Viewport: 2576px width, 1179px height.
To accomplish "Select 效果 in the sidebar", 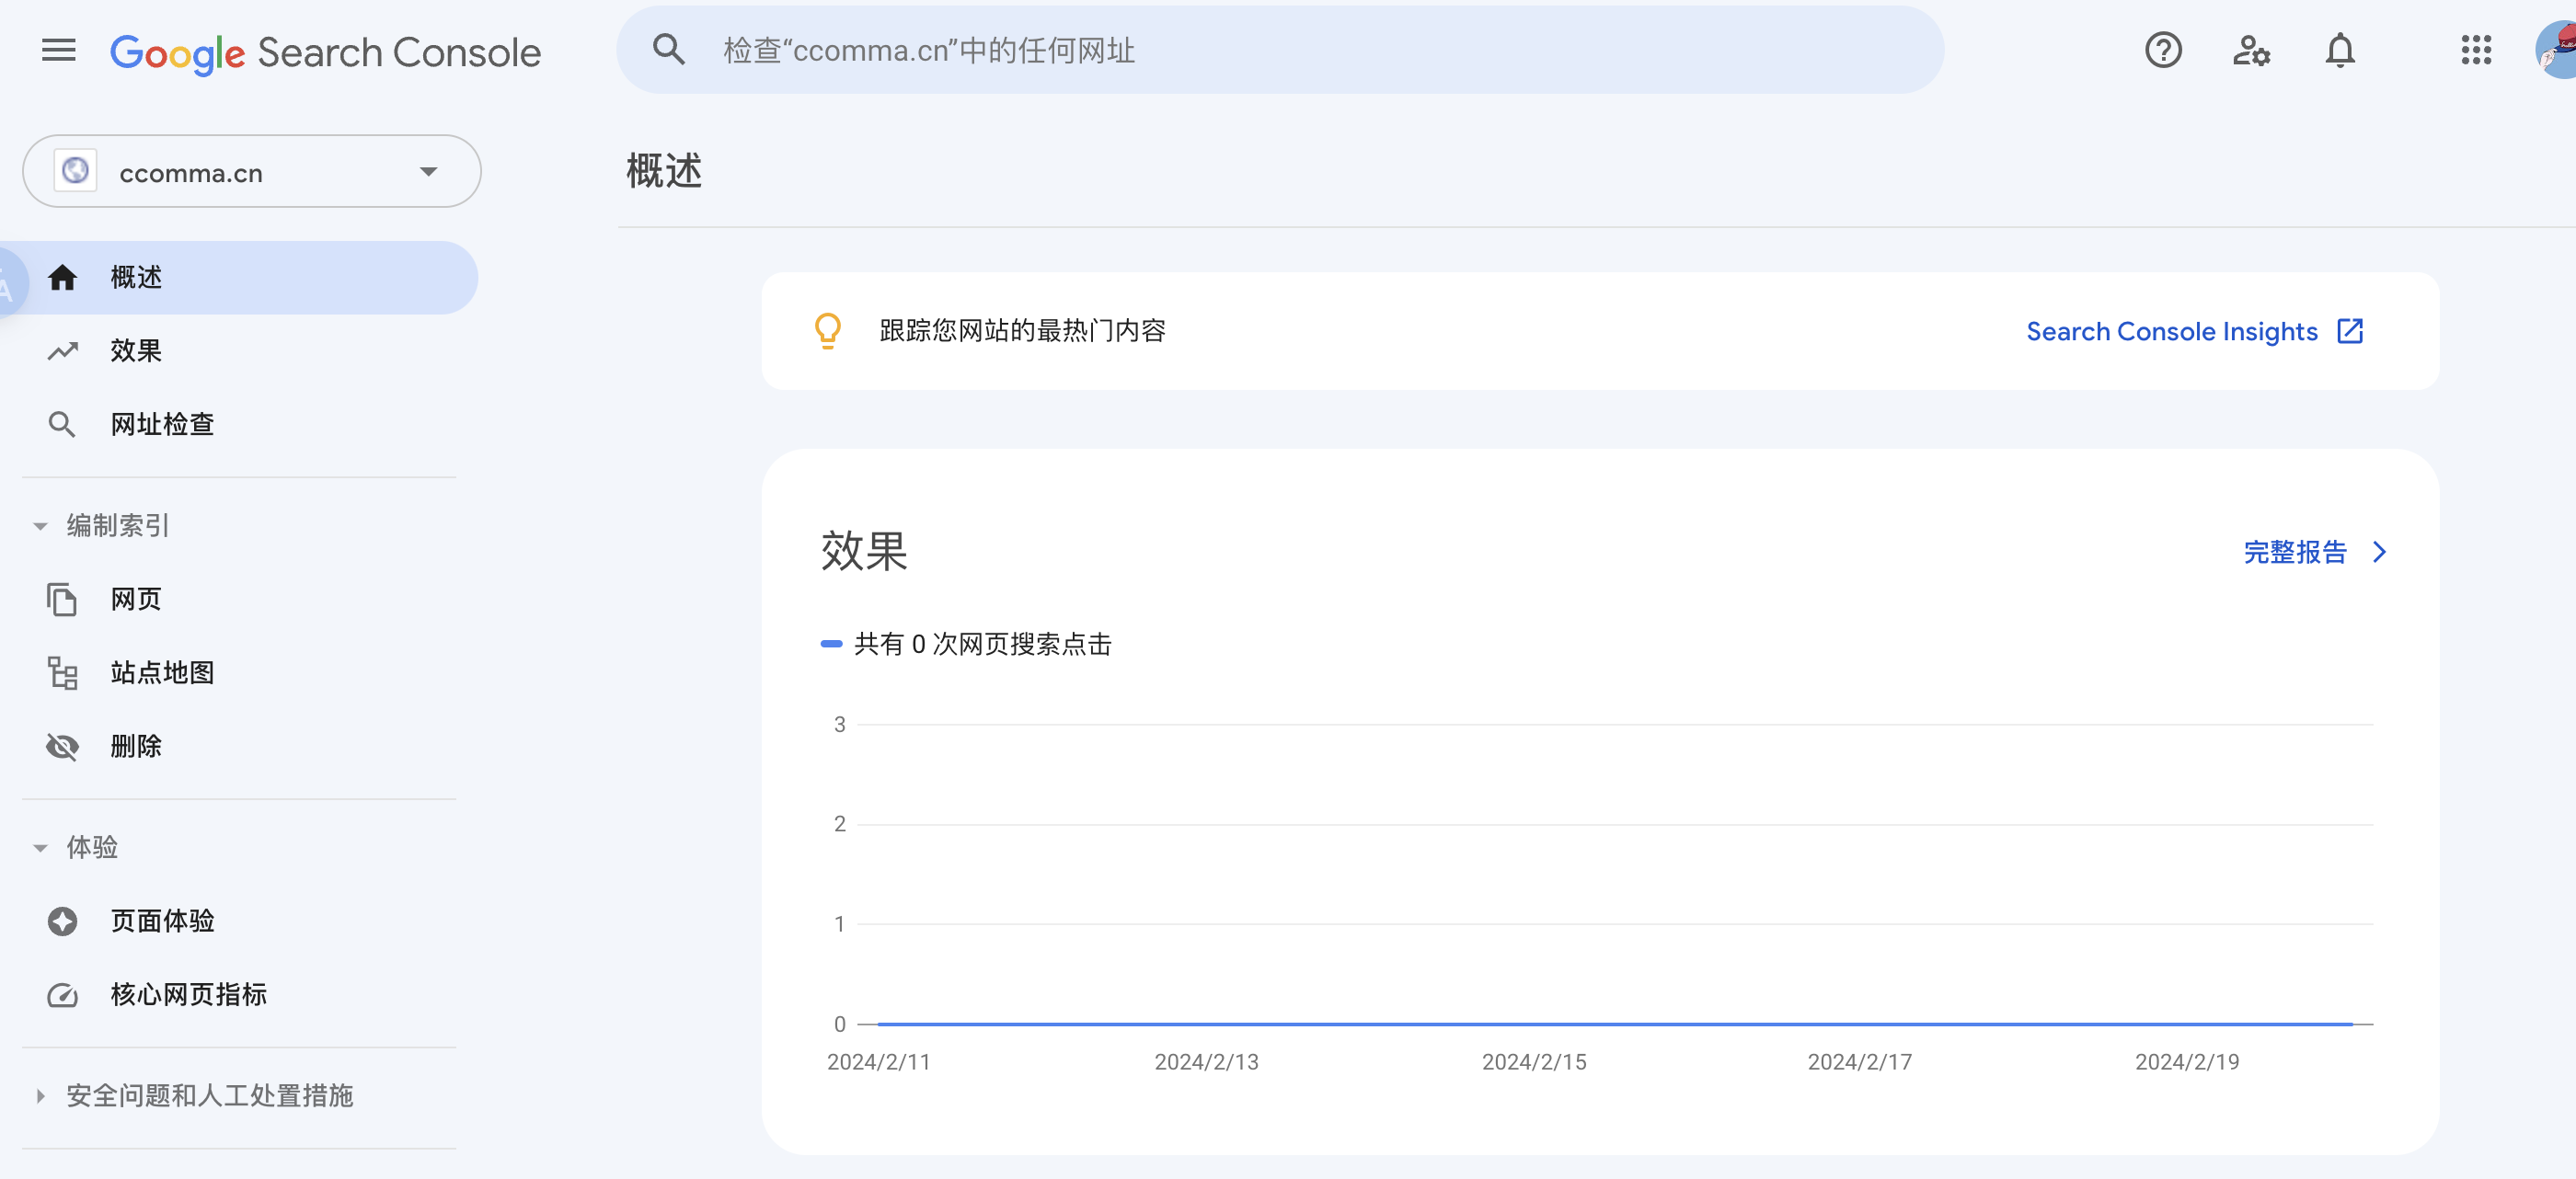I will pyautogui.click(x=136, y=351).
